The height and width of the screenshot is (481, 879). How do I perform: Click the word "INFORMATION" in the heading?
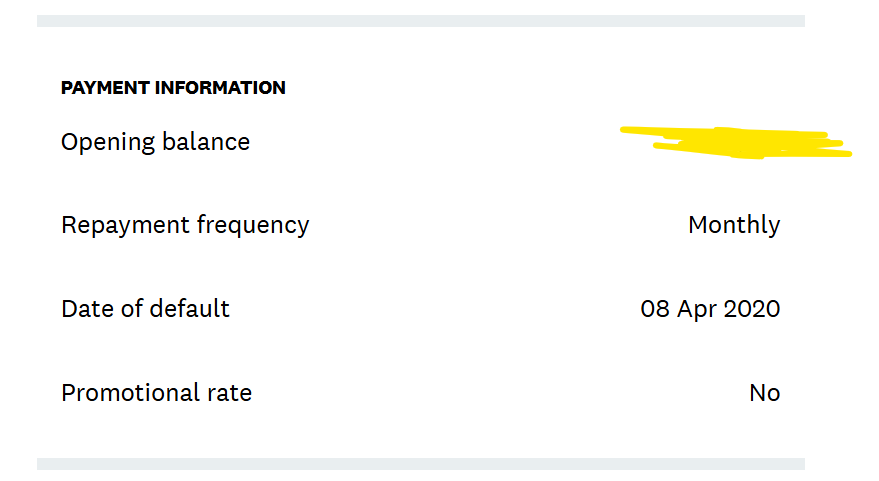[x=220, y=88]
